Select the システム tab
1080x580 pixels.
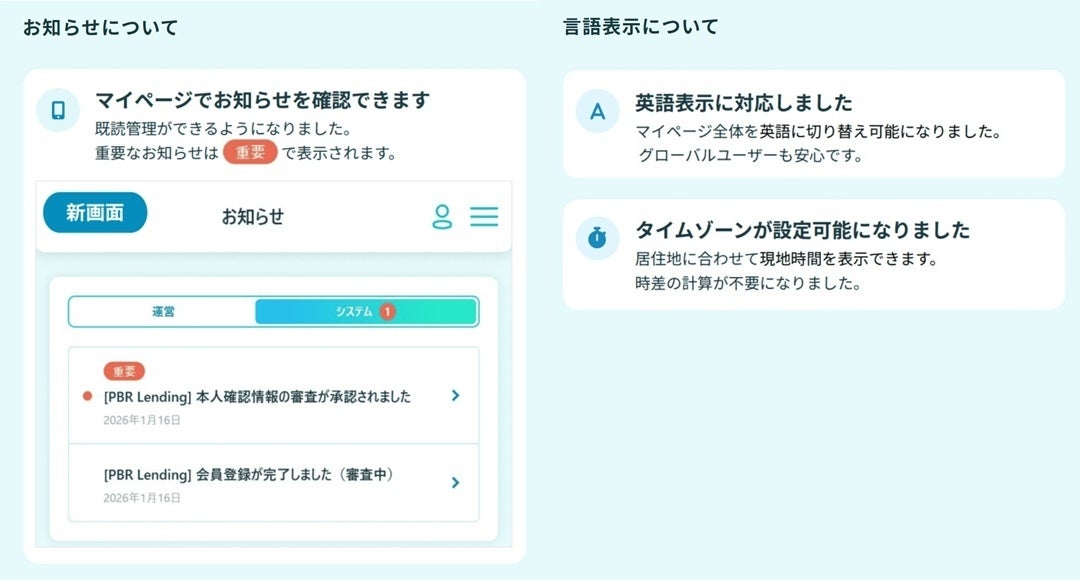point(366,311)
